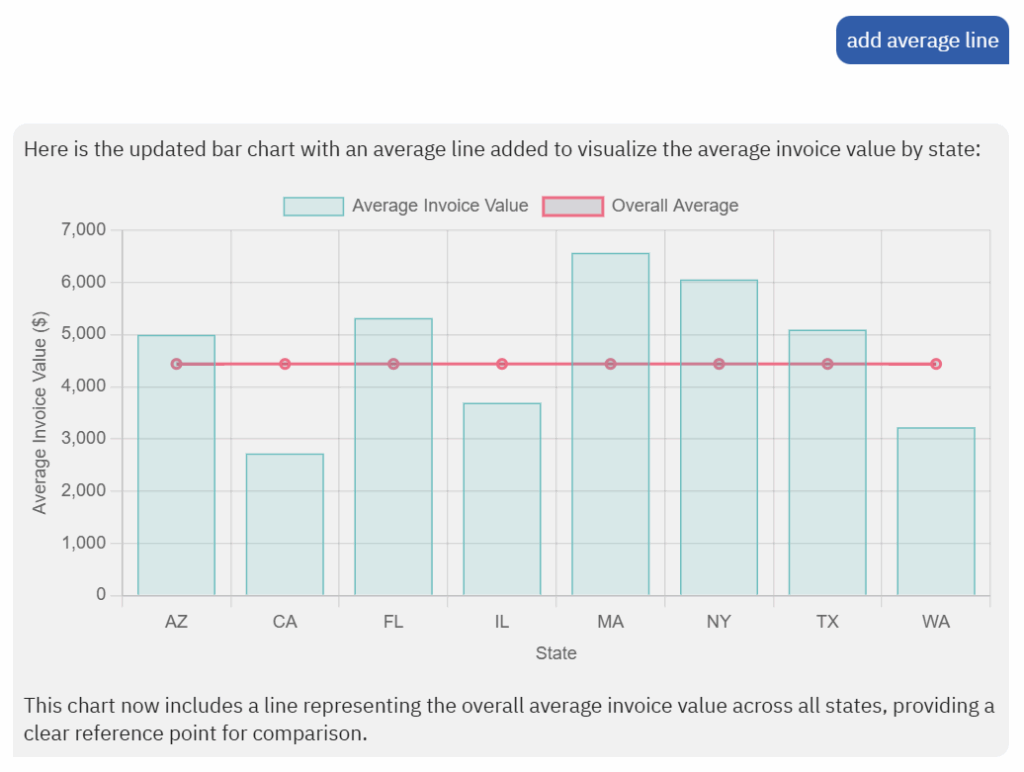Select the shortest WA bar
1024x772 pixels.
(935, 510)
